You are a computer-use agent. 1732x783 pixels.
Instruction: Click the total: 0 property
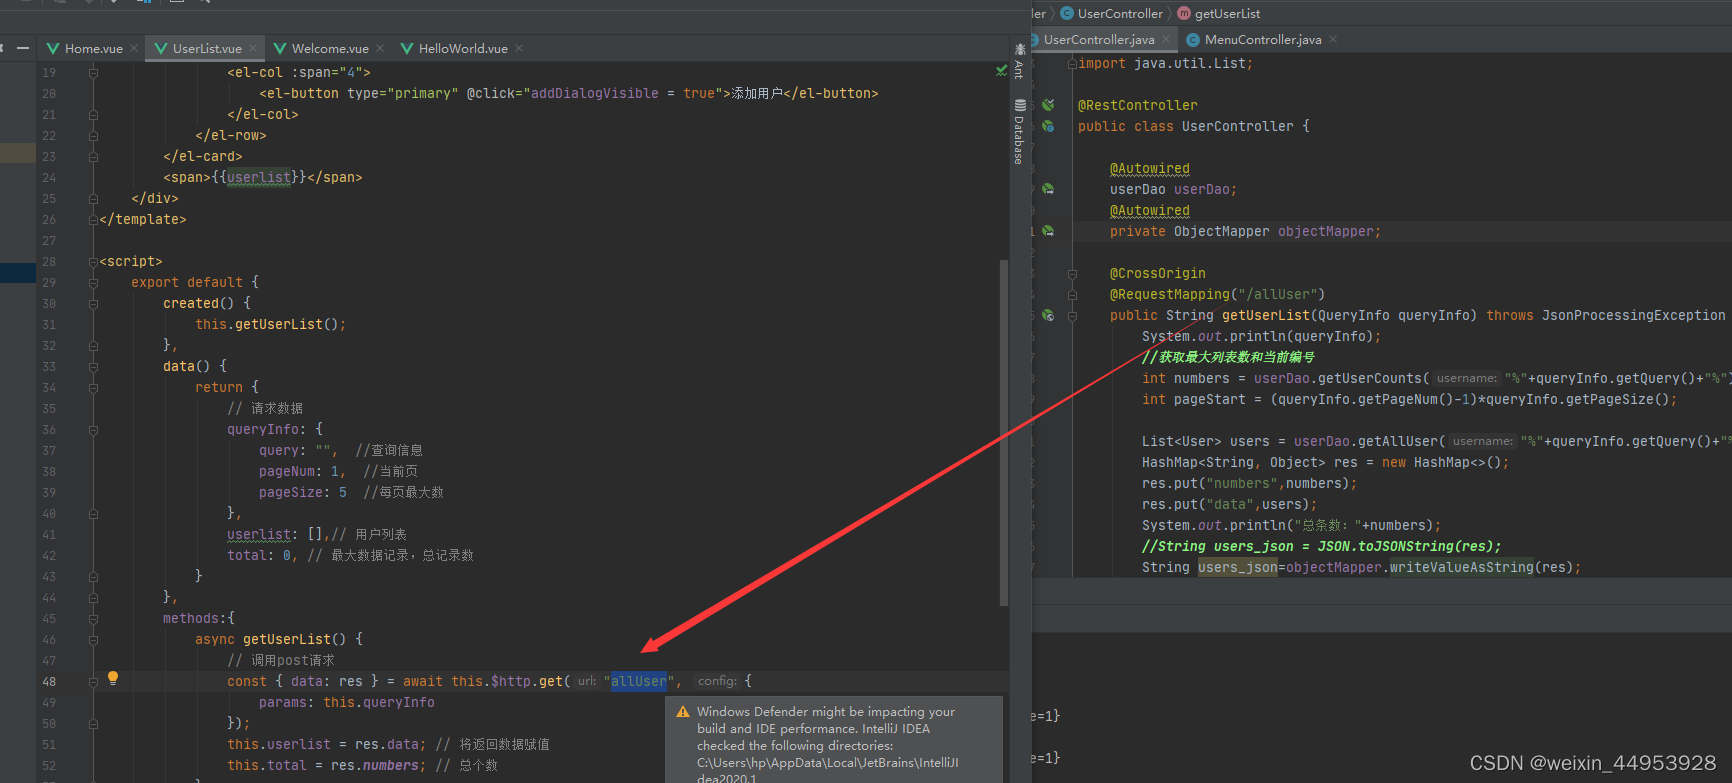[x=262, y=555]
